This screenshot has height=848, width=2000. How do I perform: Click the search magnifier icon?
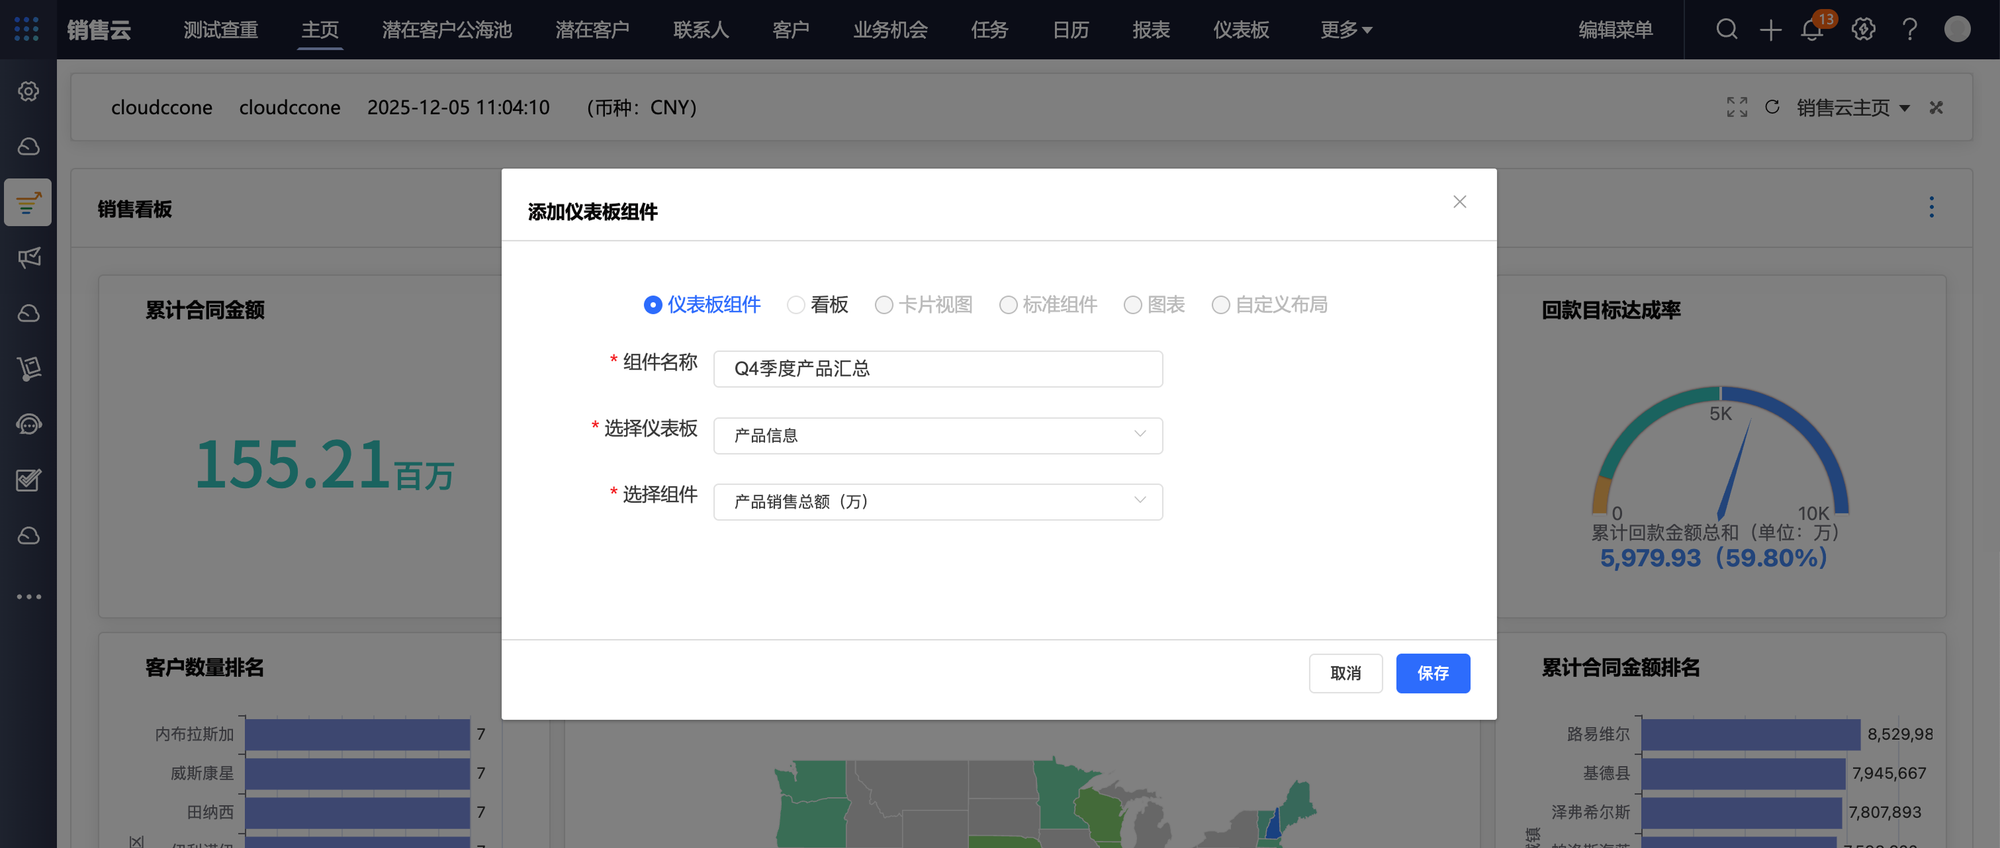[x=1726, y=29]
